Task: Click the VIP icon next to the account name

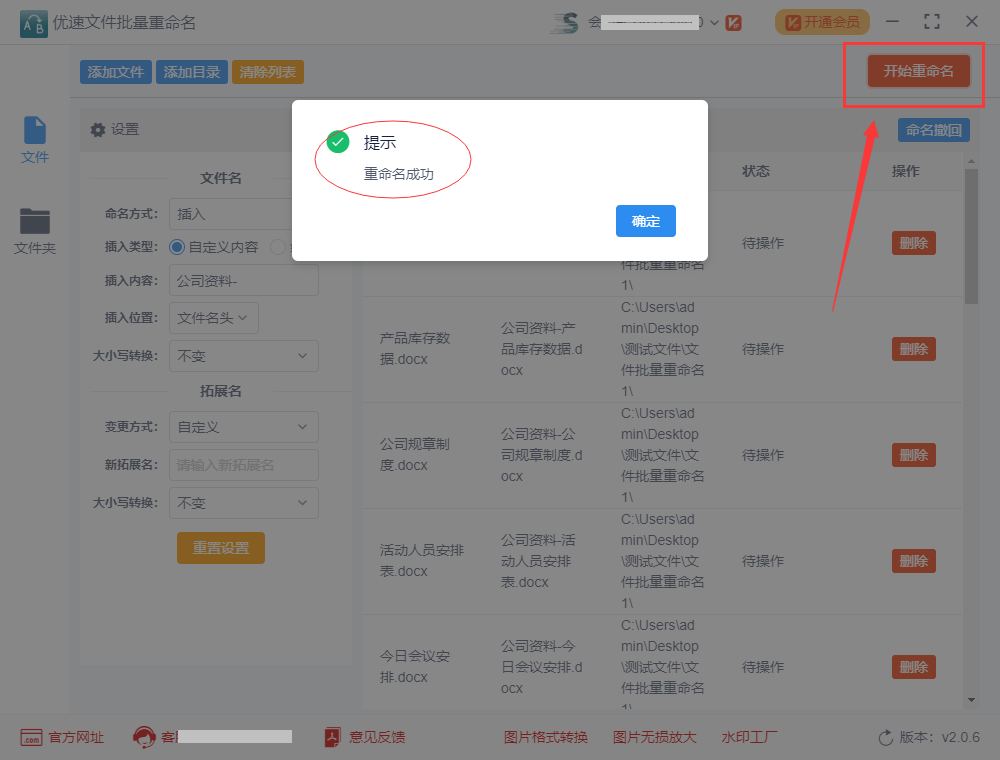Action: click(733, 21)
